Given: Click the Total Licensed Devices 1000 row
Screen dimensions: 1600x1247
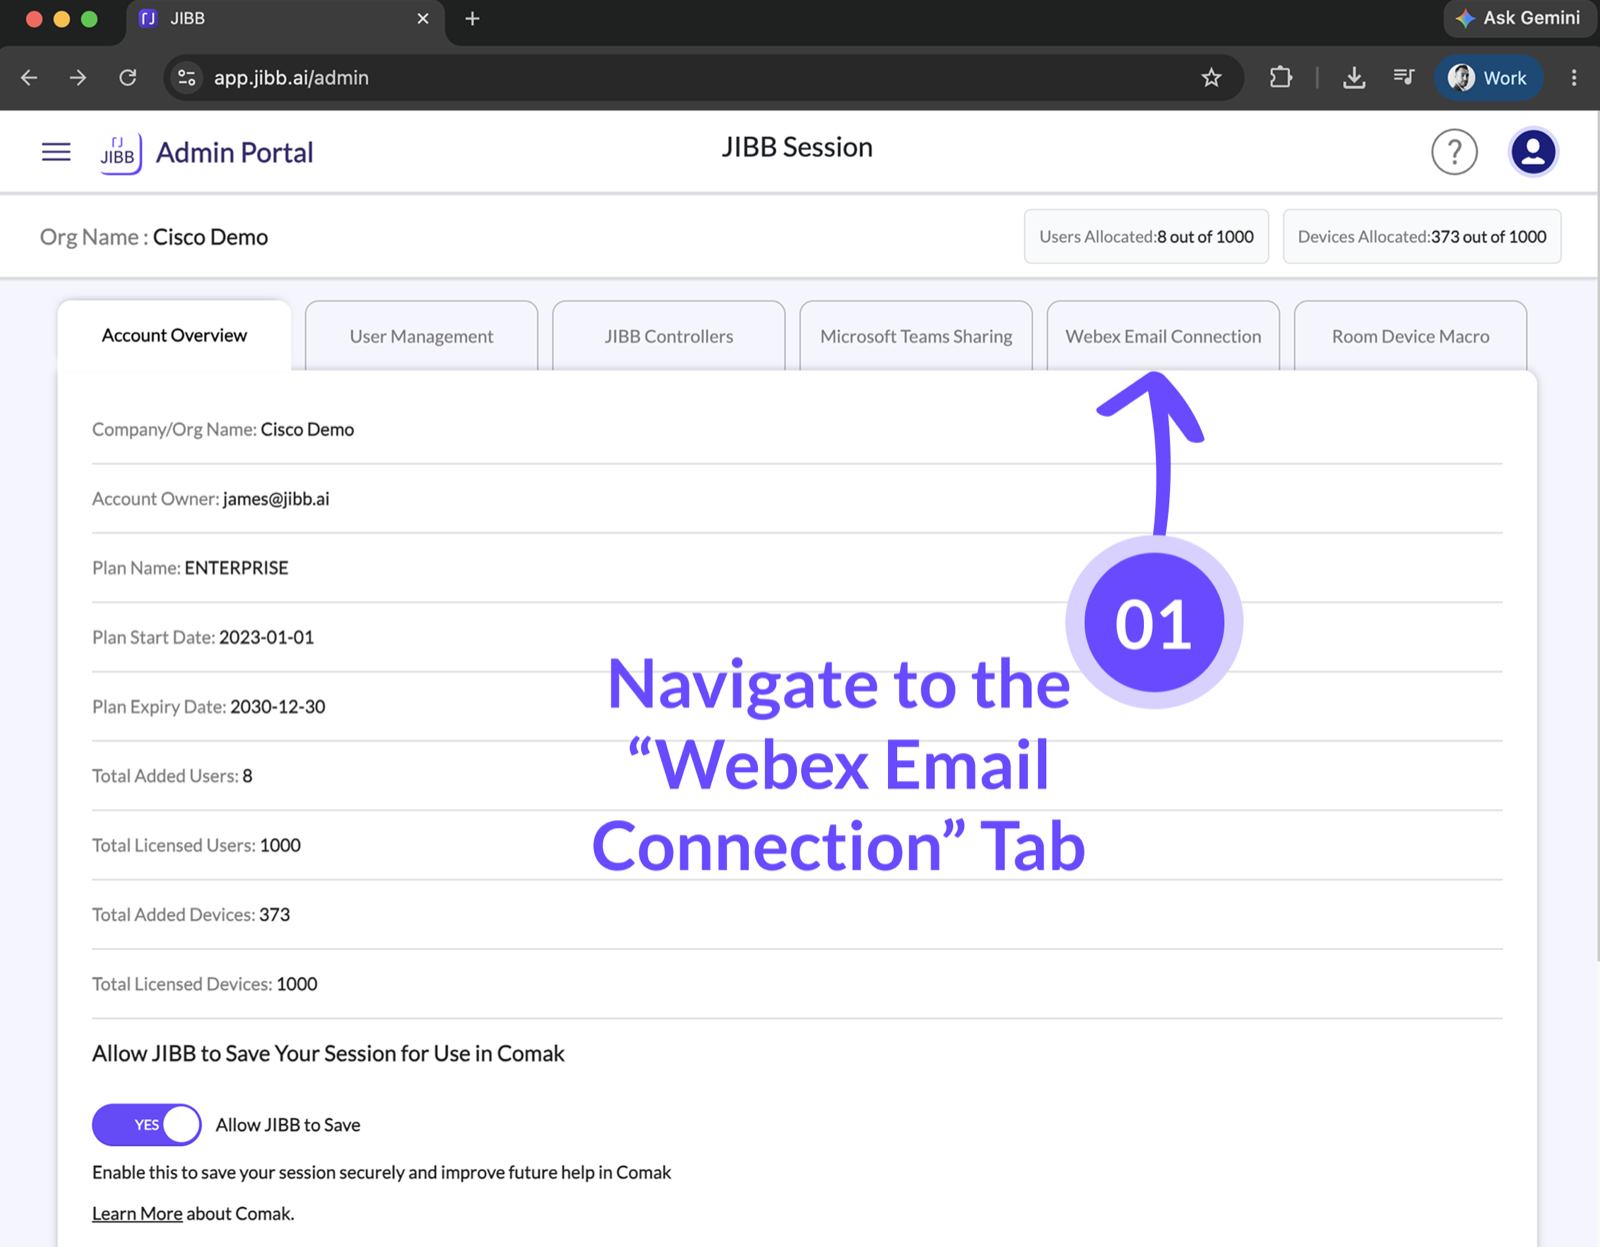Looking at the screenshot, I should click(x=797, y=984).
